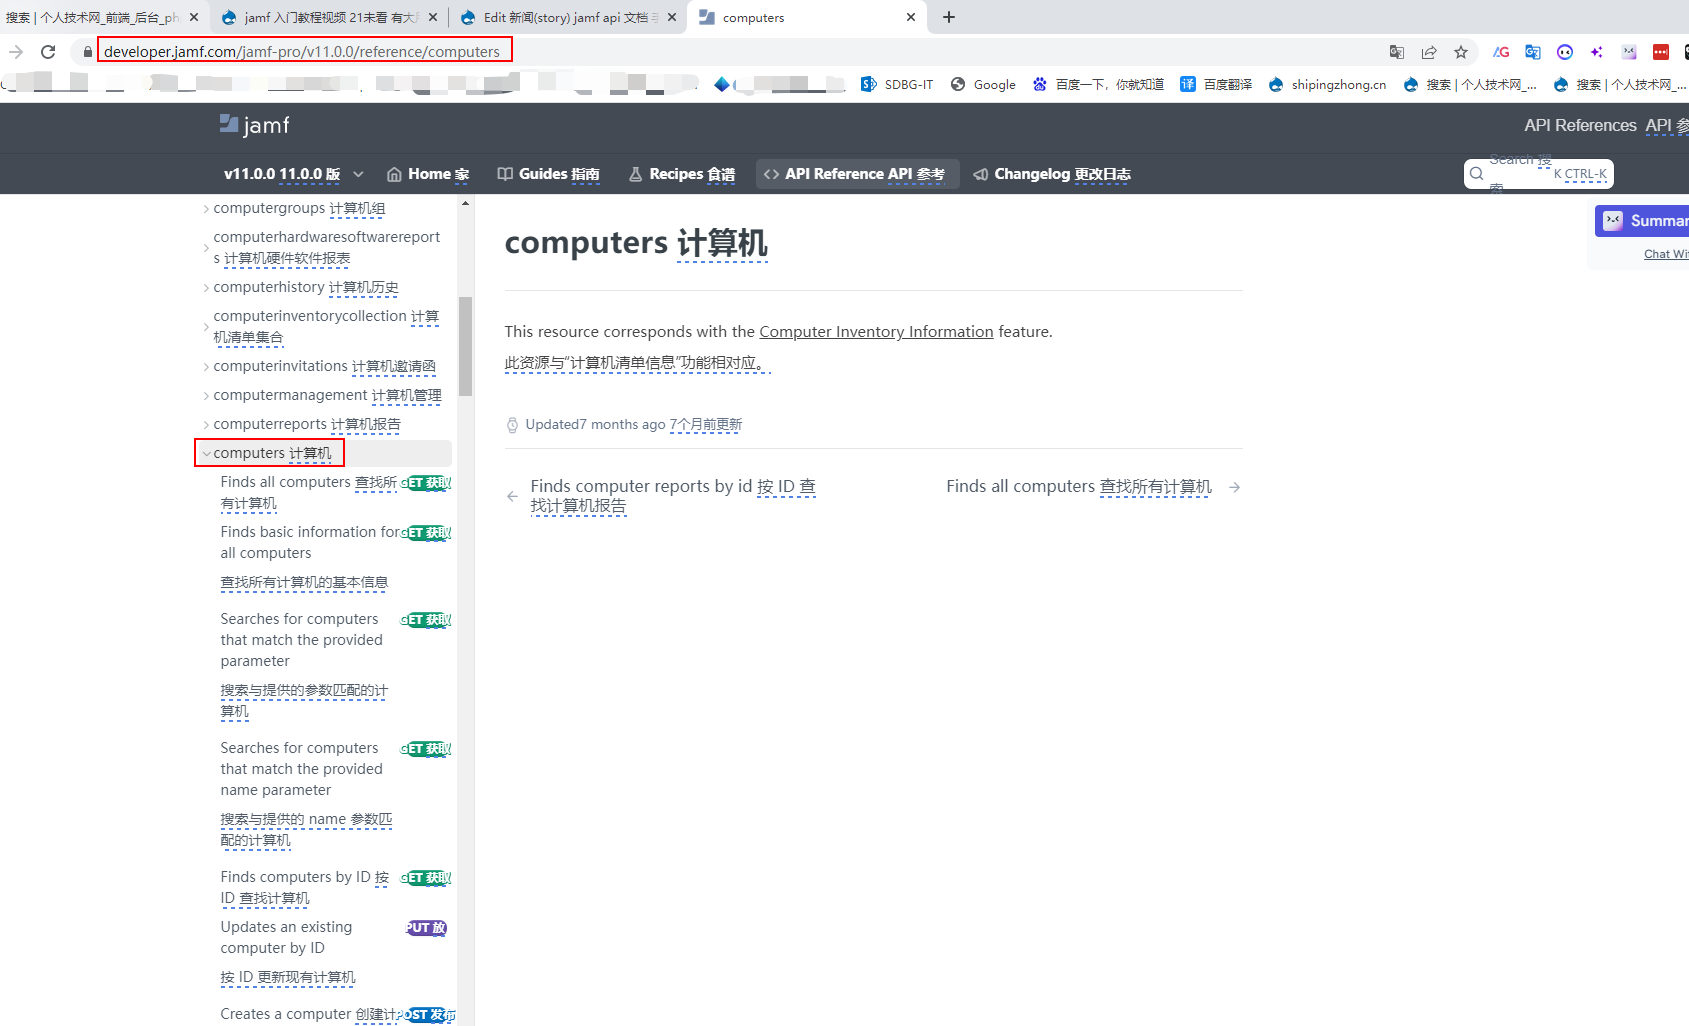Open Recipes in navigation bar
The height and width of the screenshot is (1026, 1689).
(682, 174)
